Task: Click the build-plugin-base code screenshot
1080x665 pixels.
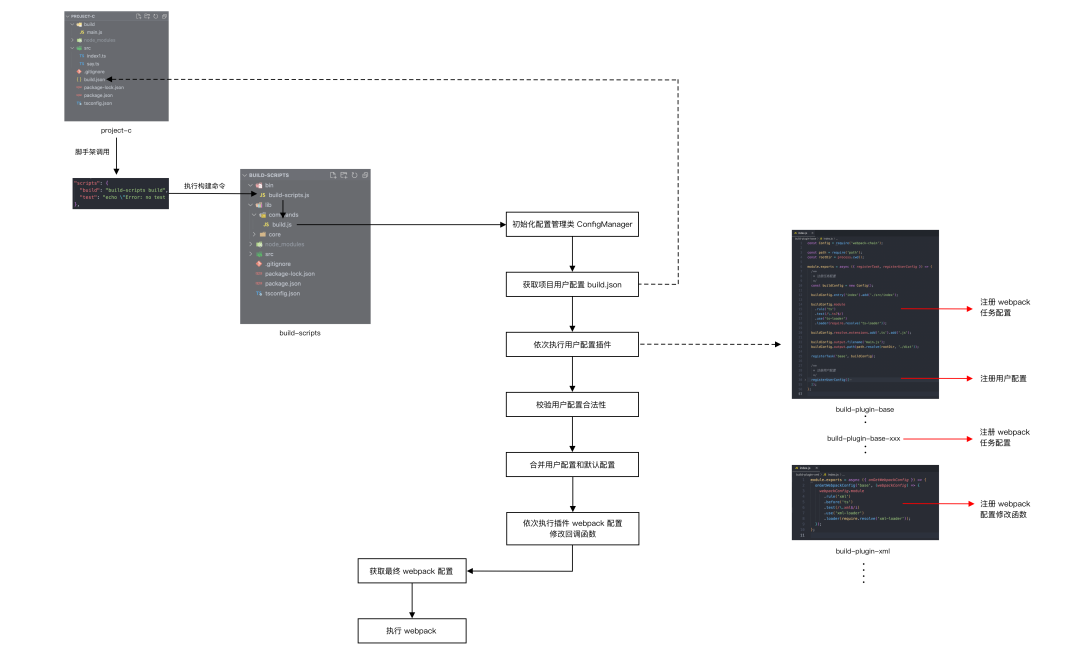Action: pyautogui.click(x=865, y=314)
